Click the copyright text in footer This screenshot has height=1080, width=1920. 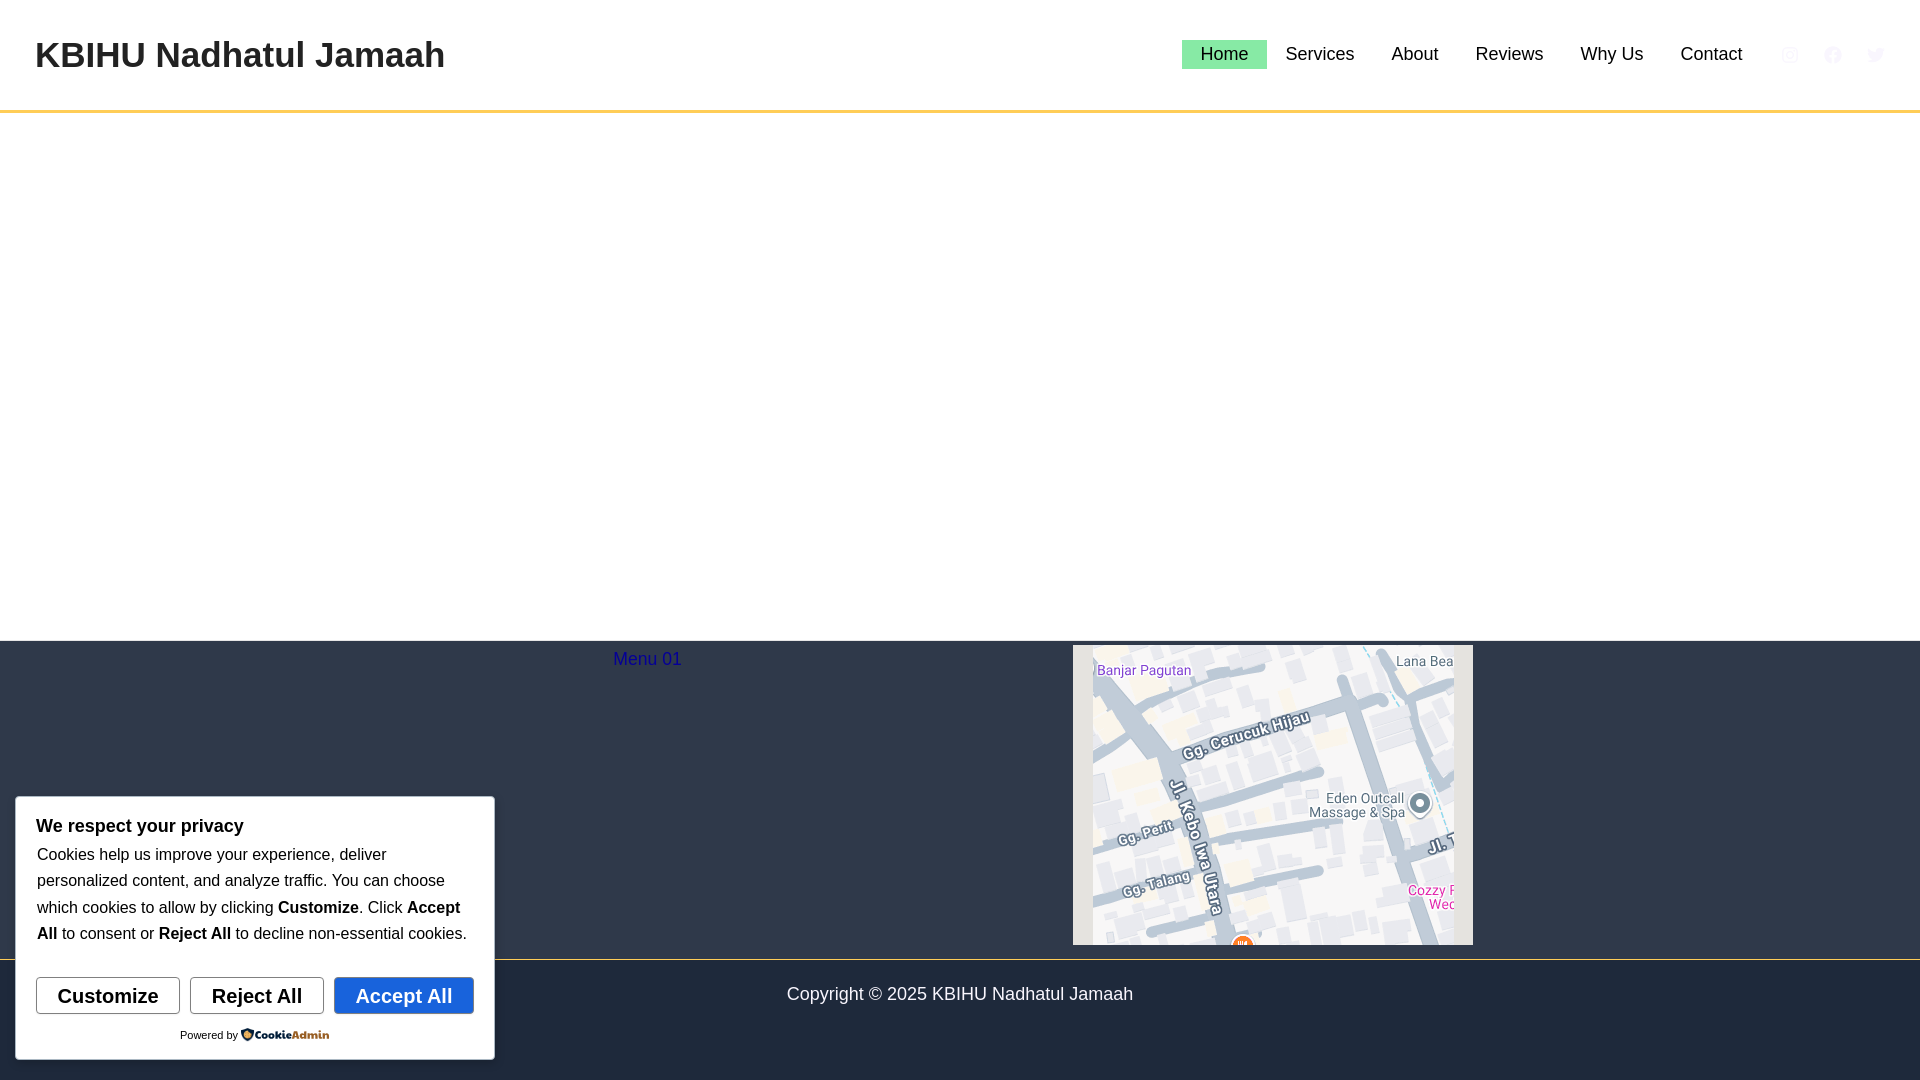coord(960,994)
